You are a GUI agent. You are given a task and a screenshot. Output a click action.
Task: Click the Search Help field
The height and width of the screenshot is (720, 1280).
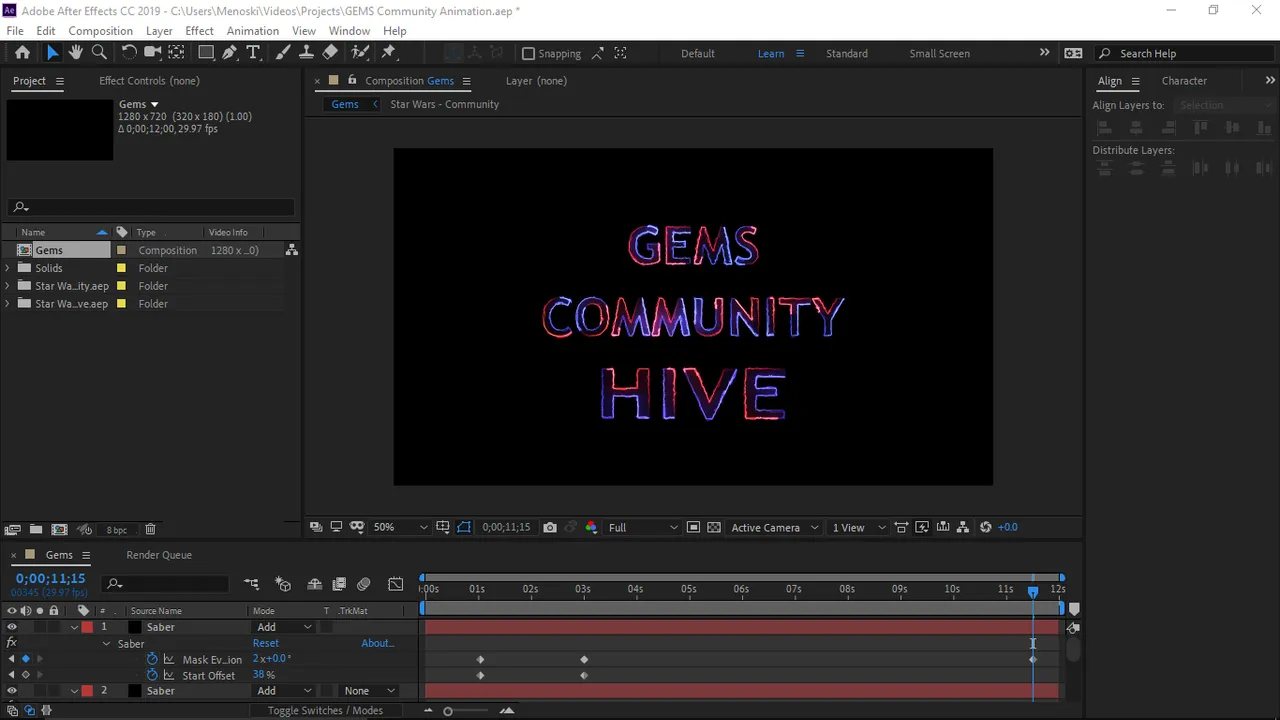(x=1185, y=54)
